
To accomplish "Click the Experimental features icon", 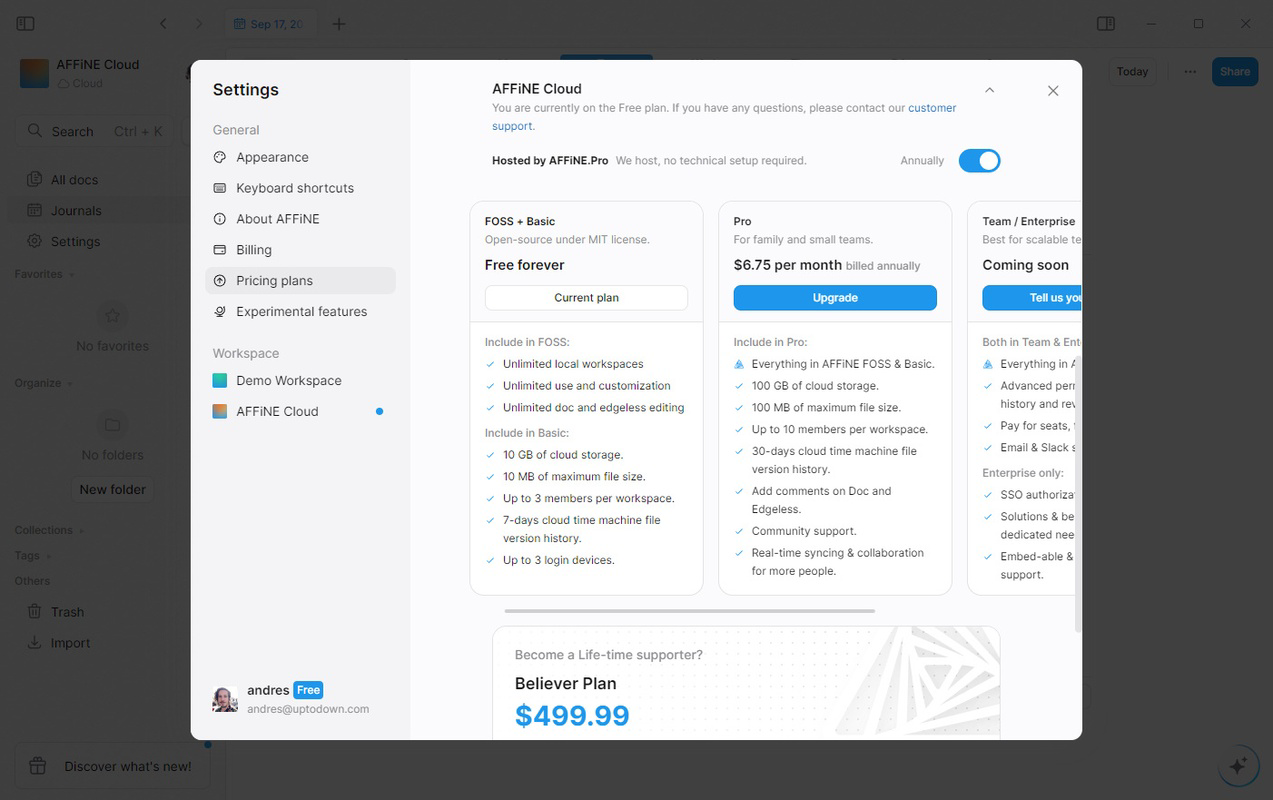I will [x=220, y=312].
